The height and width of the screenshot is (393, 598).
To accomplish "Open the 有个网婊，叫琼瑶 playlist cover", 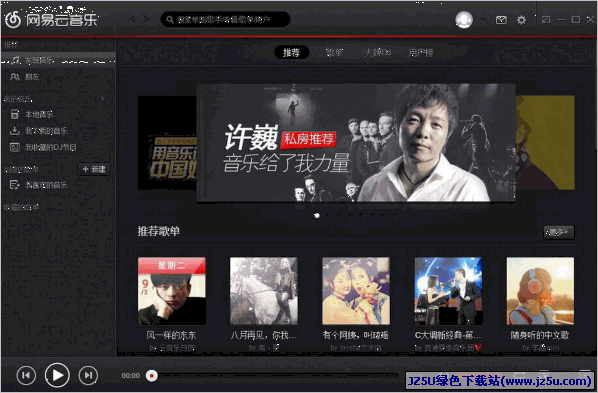I will click(356, 291).
